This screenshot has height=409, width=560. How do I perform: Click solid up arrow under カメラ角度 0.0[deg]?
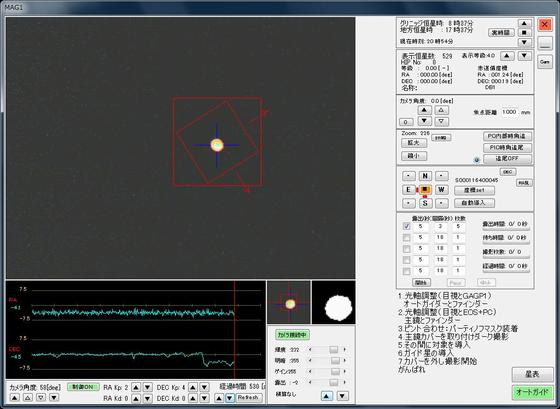click(x=424, y=110)
